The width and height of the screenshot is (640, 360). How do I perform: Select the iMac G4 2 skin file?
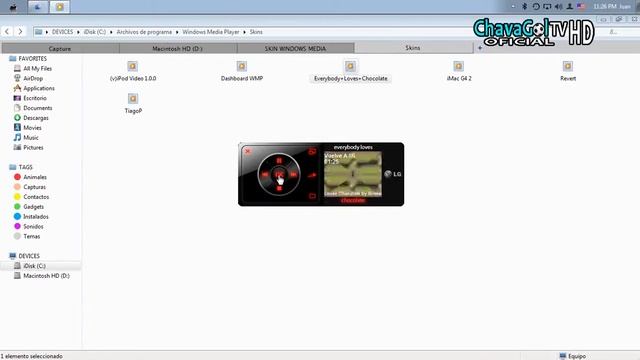[459, 71]
